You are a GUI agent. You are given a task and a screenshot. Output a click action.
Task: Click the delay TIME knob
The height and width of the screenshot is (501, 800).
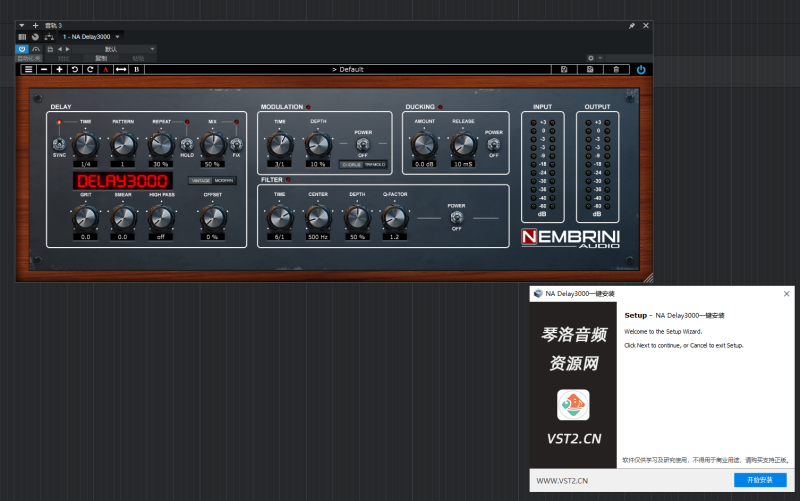point(86,145)
